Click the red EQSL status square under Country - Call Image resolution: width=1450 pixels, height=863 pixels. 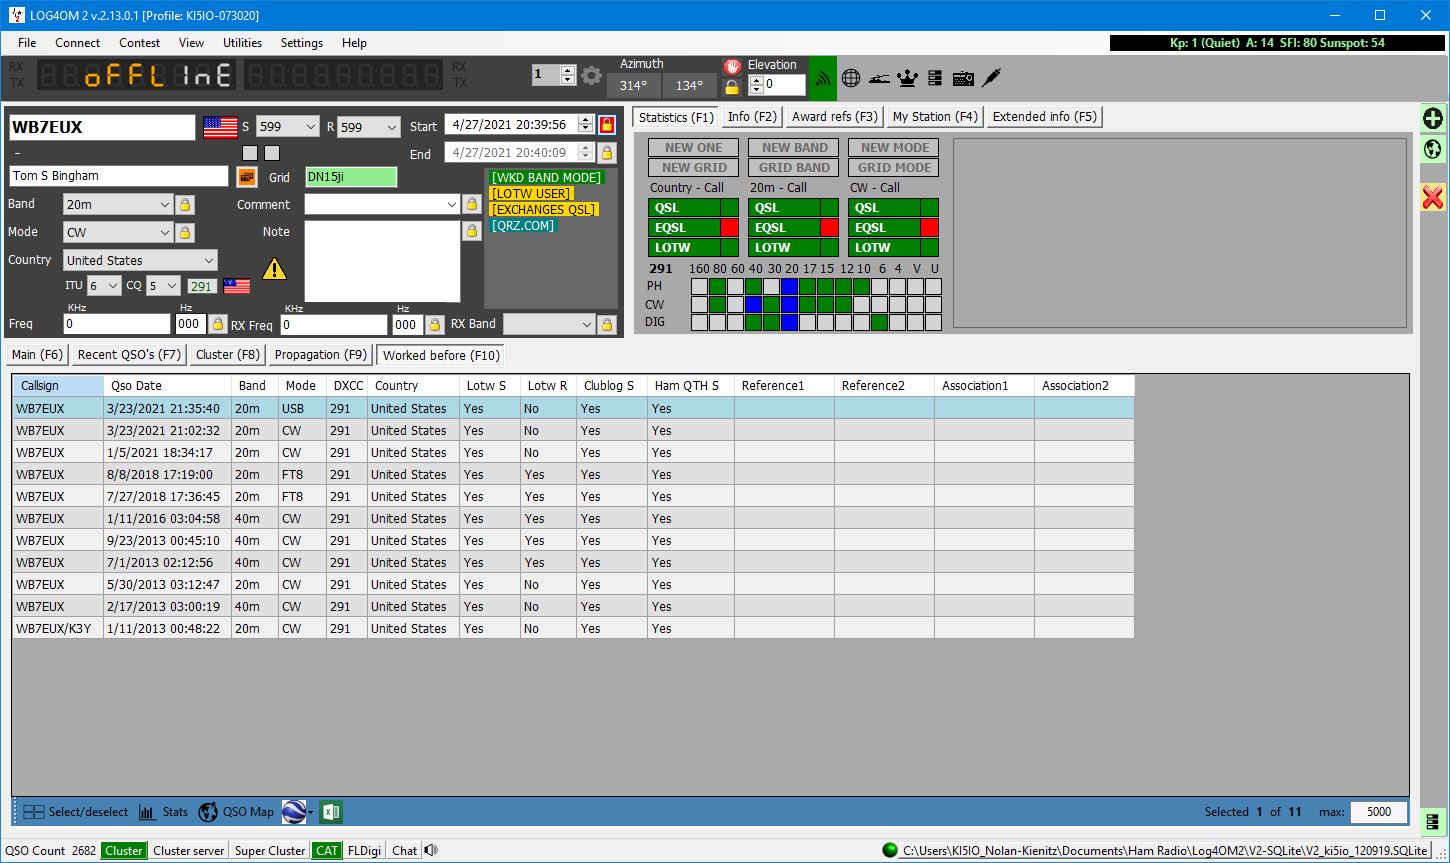pyautogui.click(x=729, y=228)
